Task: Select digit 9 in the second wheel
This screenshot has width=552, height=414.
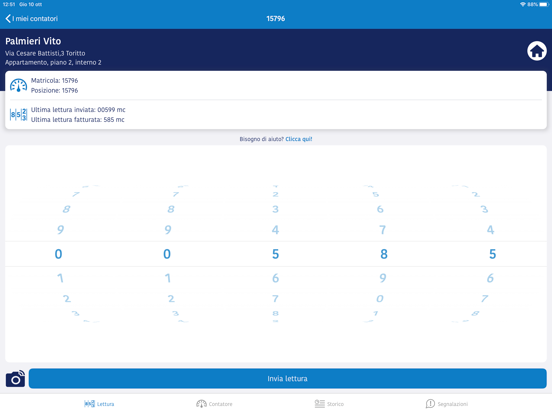Action: tap(168, 230)
